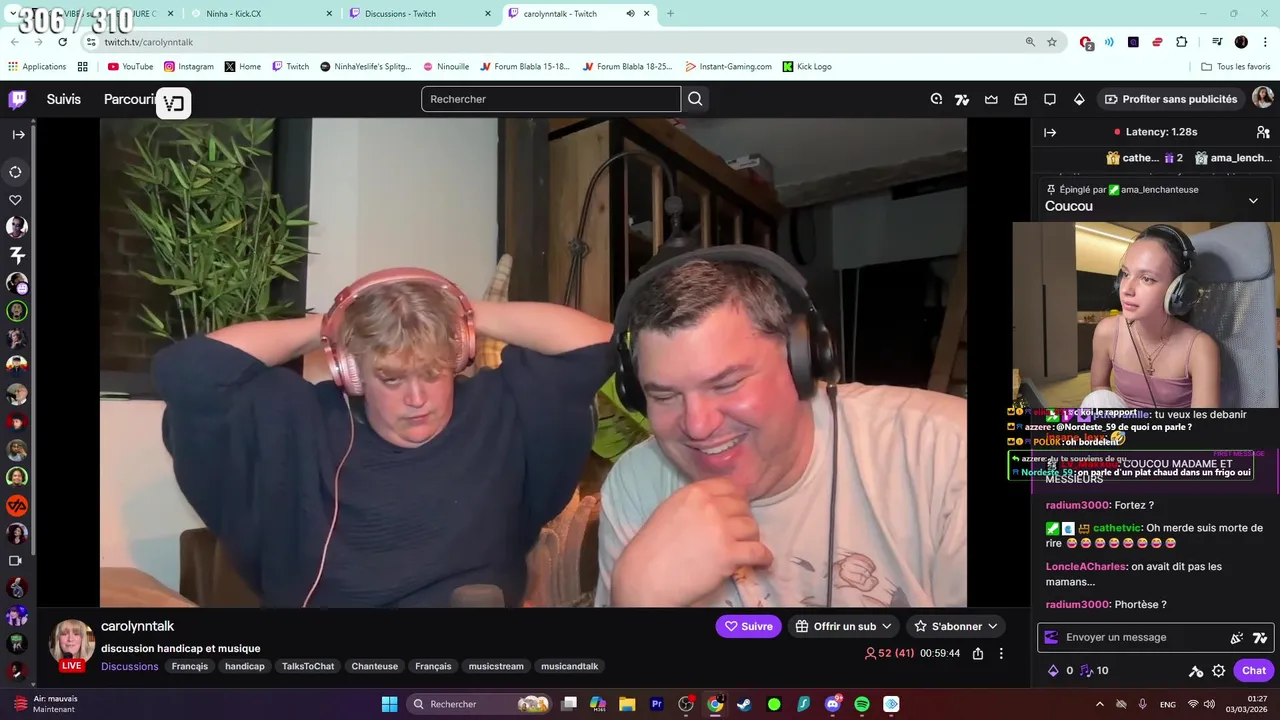Click the camera icon in left sidebar
Image resolution: width=1280 pixels, height=720 pixels.
tap(16, 561)
